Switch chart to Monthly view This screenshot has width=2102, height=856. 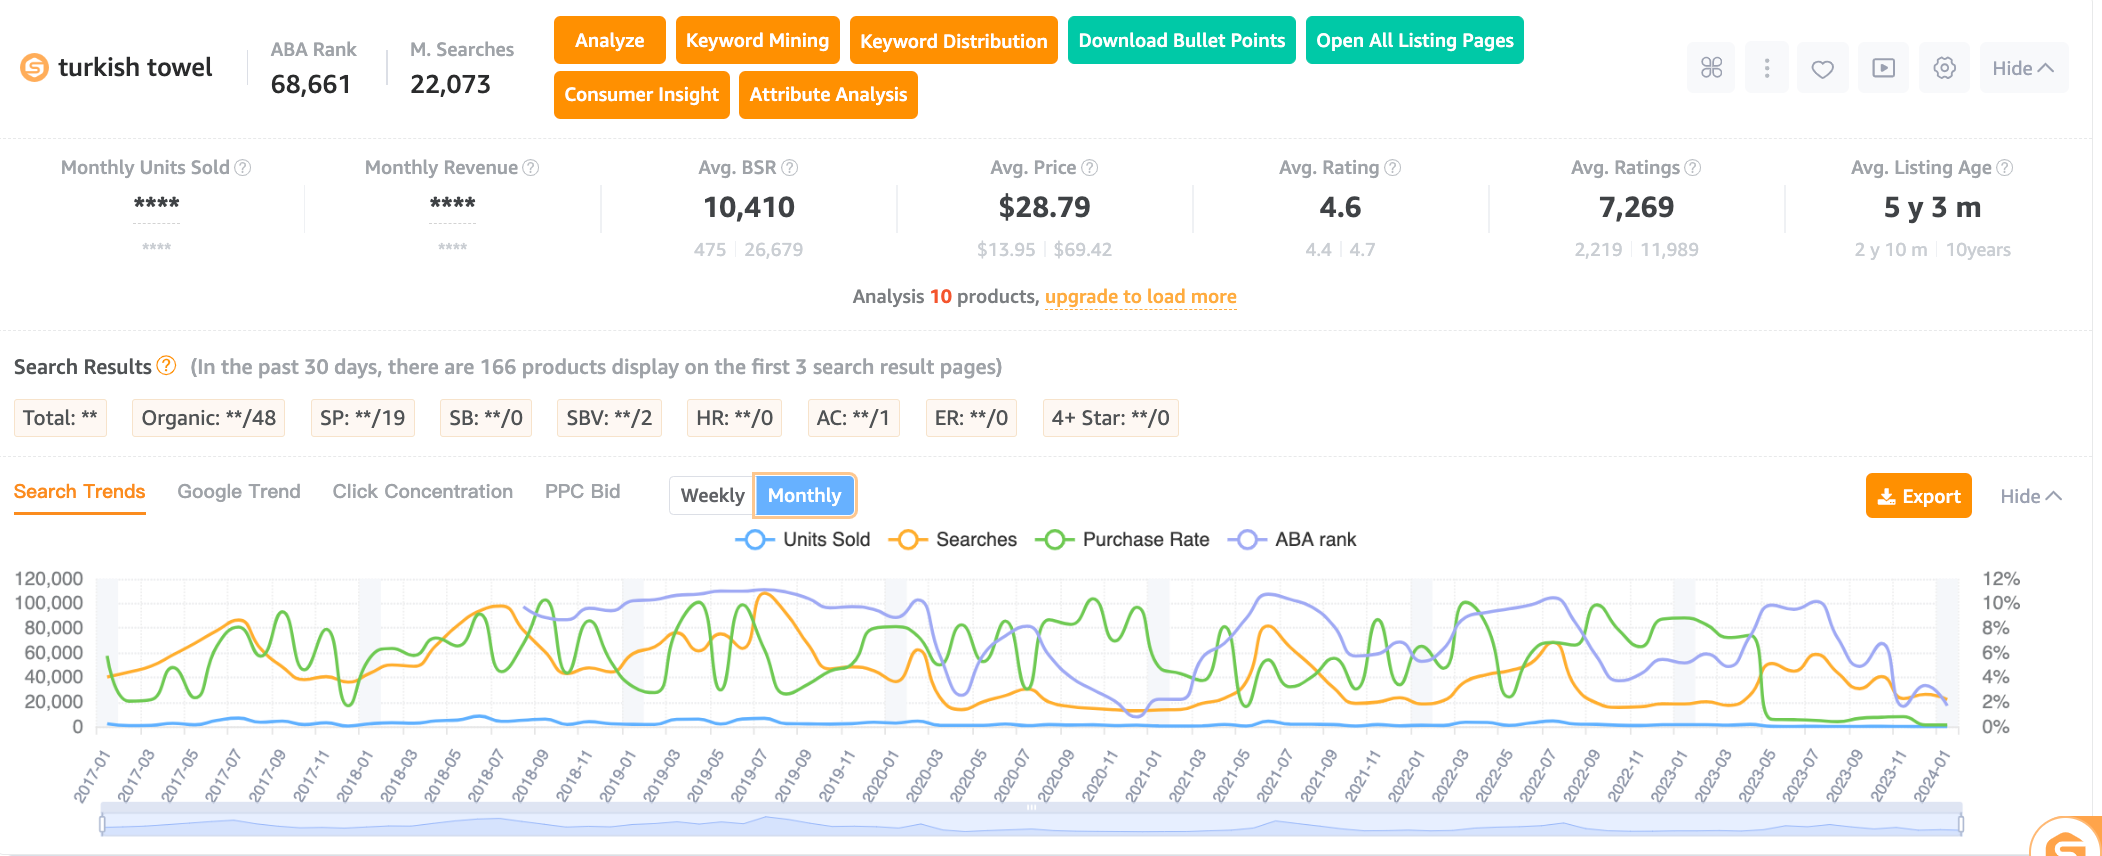[x=804, y=495]
